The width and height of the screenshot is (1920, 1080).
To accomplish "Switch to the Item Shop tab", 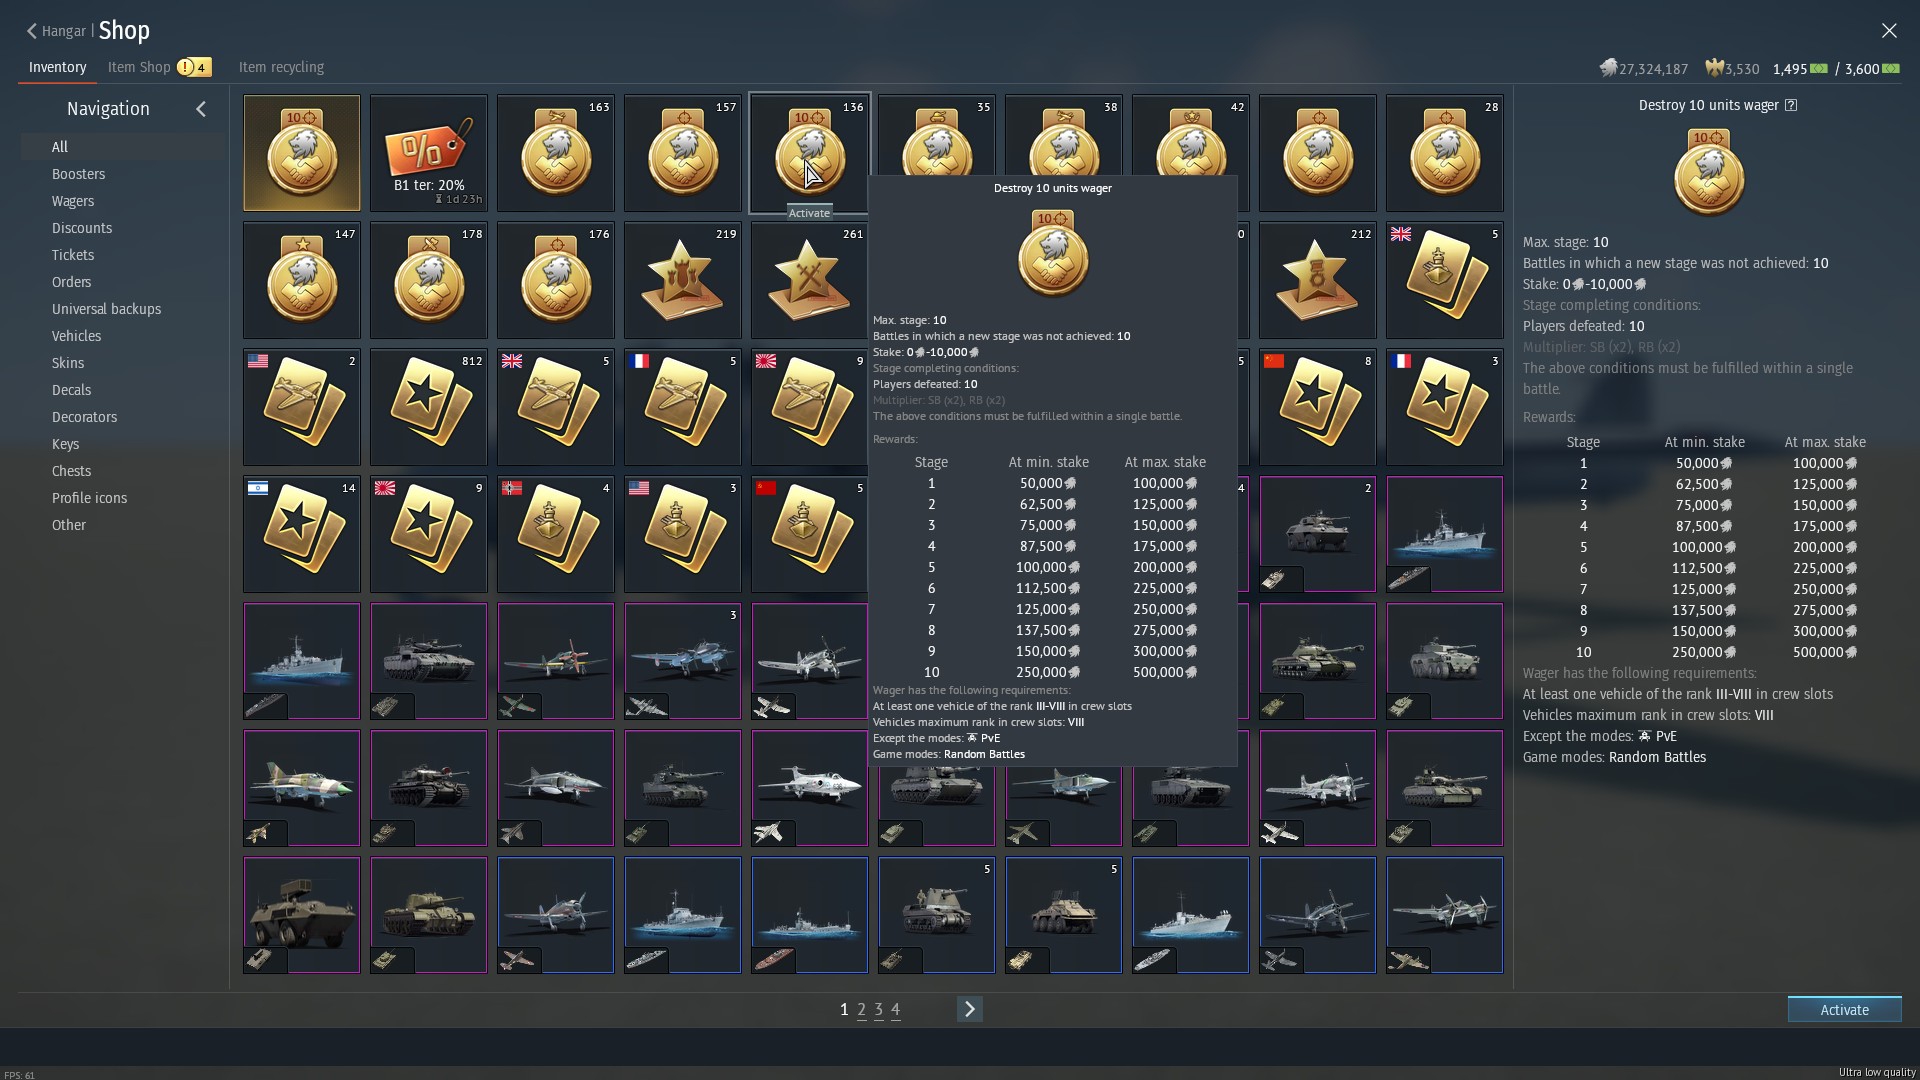I will point(139,67).
